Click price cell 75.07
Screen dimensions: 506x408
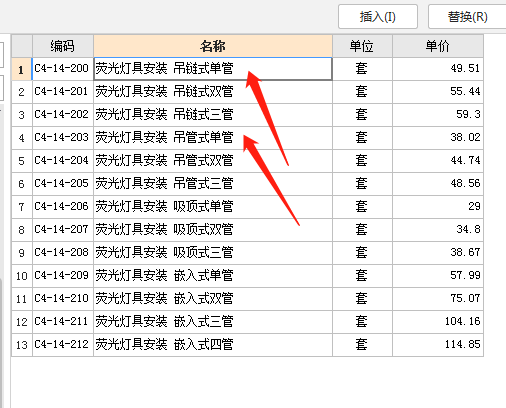click(438, 299)
